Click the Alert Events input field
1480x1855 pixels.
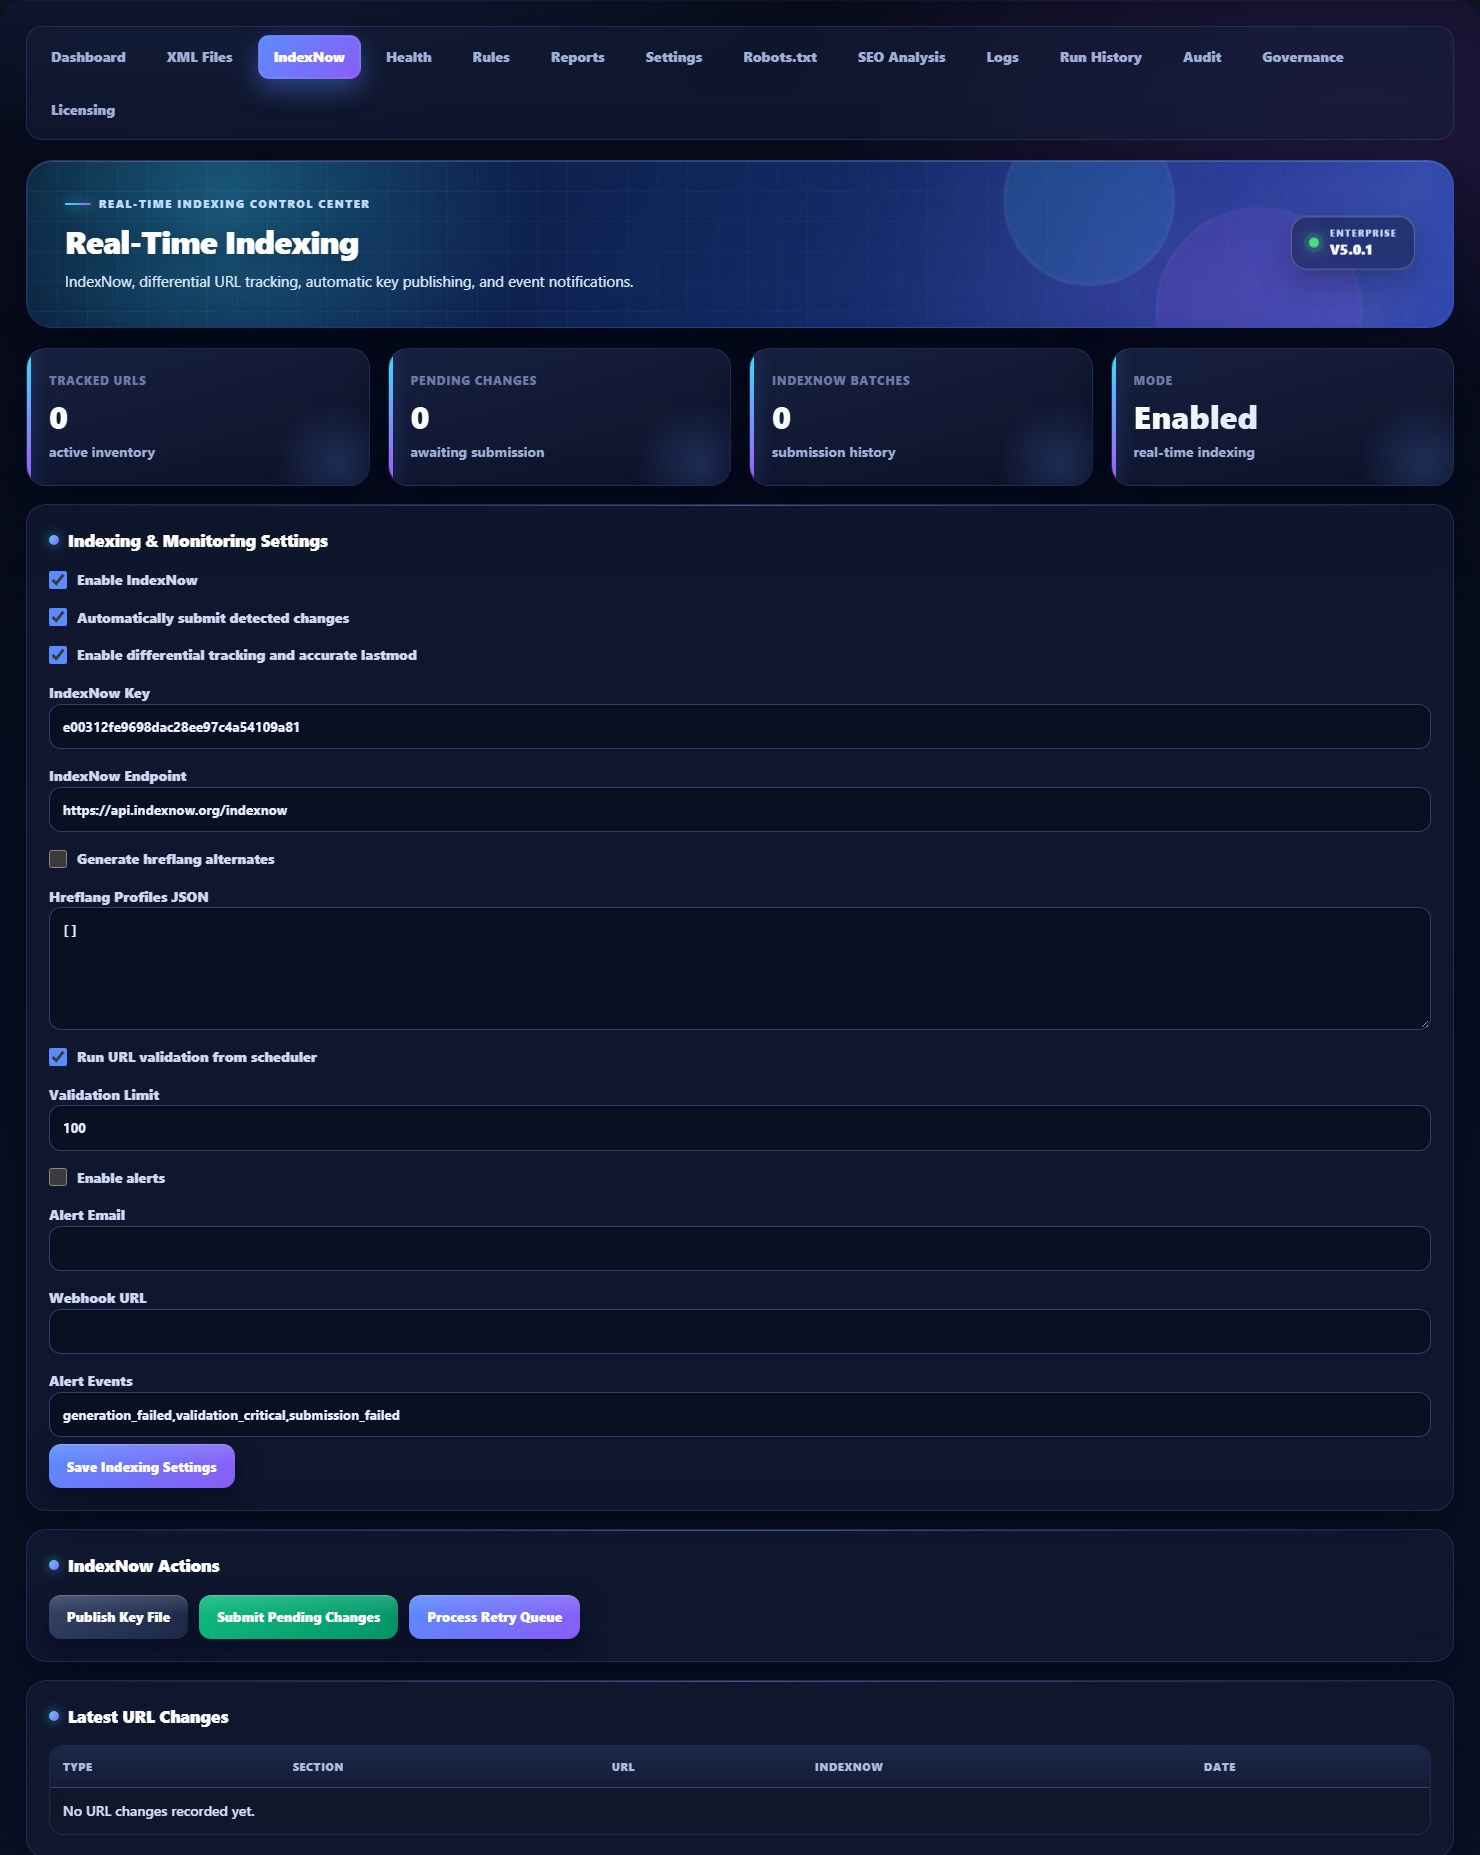coord(739,1415)
